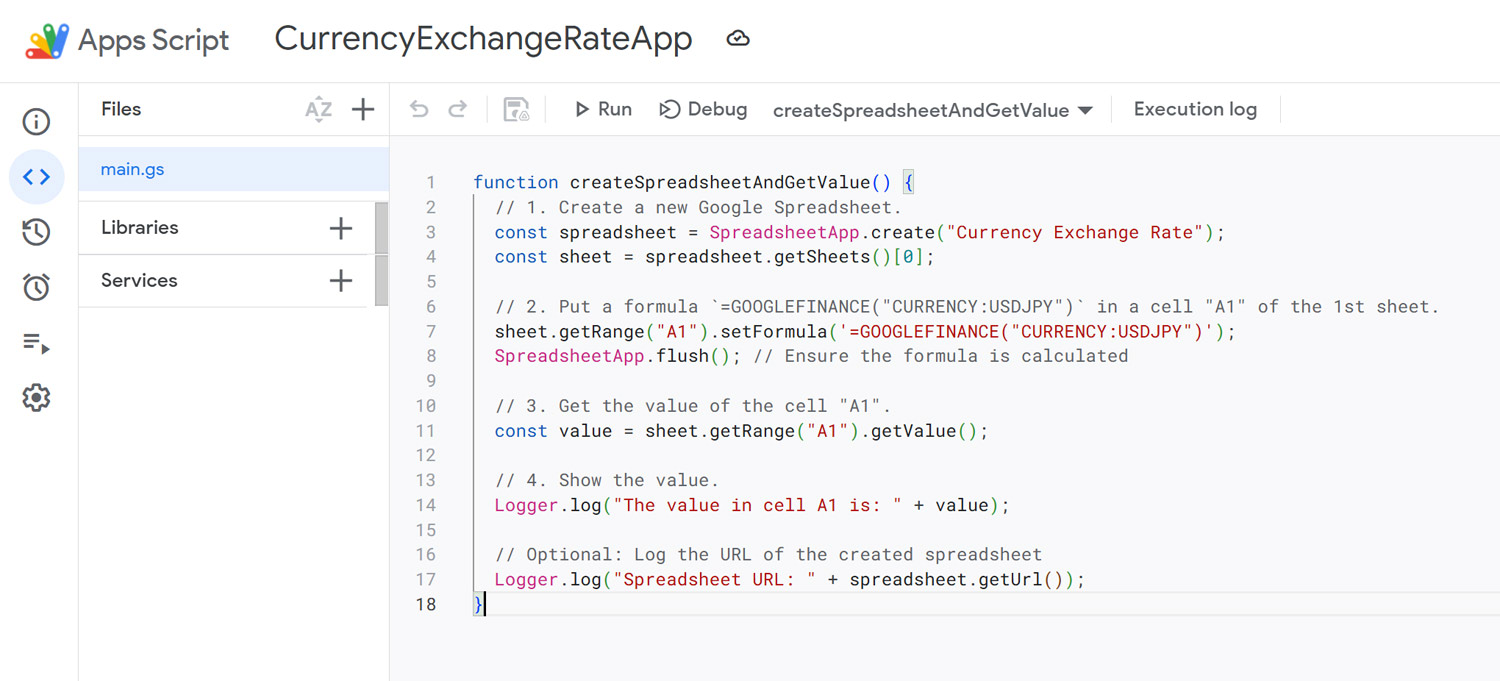Add a new file with plus icon
The width and height of the screenshot is (1500, 681).
[x=363, y=110]
